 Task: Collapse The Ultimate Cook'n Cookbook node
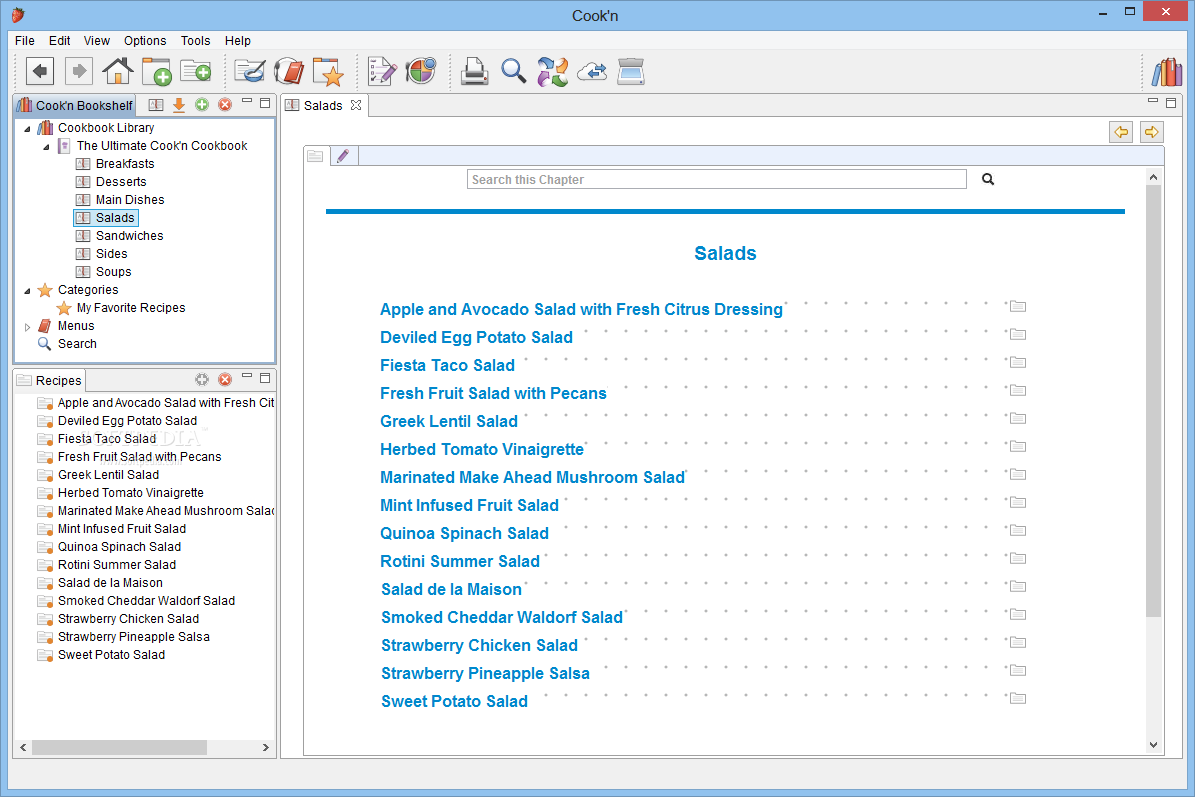pos(46,146)
